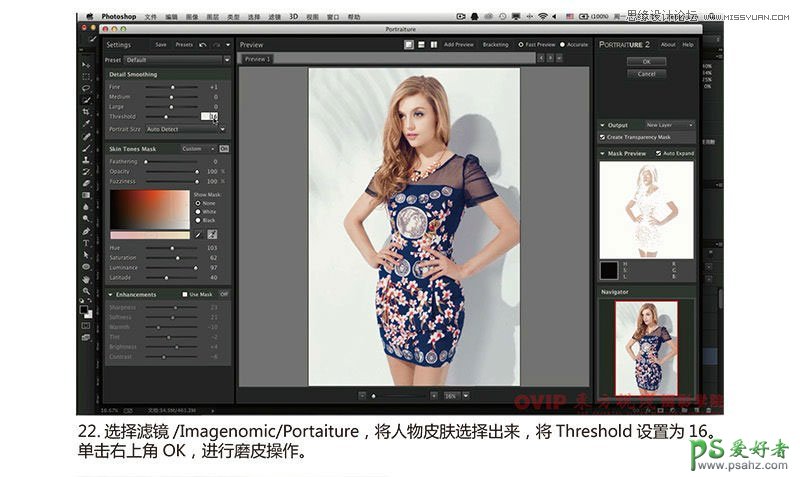Collapse the Enhancements section
This screenshot has height=477, width=800.
(110, 294)
